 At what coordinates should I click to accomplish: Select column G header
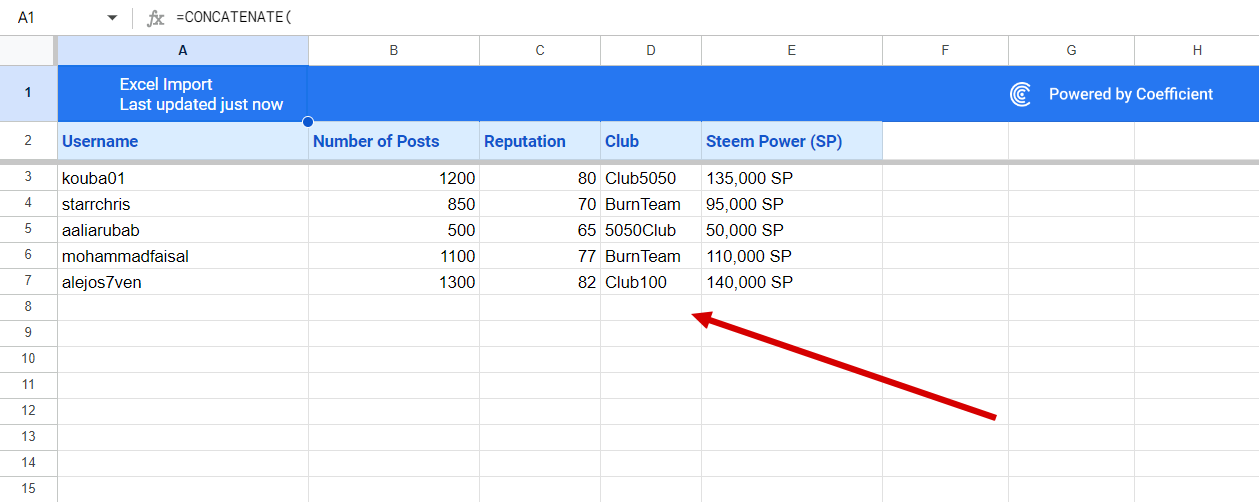click(1071, 50)
